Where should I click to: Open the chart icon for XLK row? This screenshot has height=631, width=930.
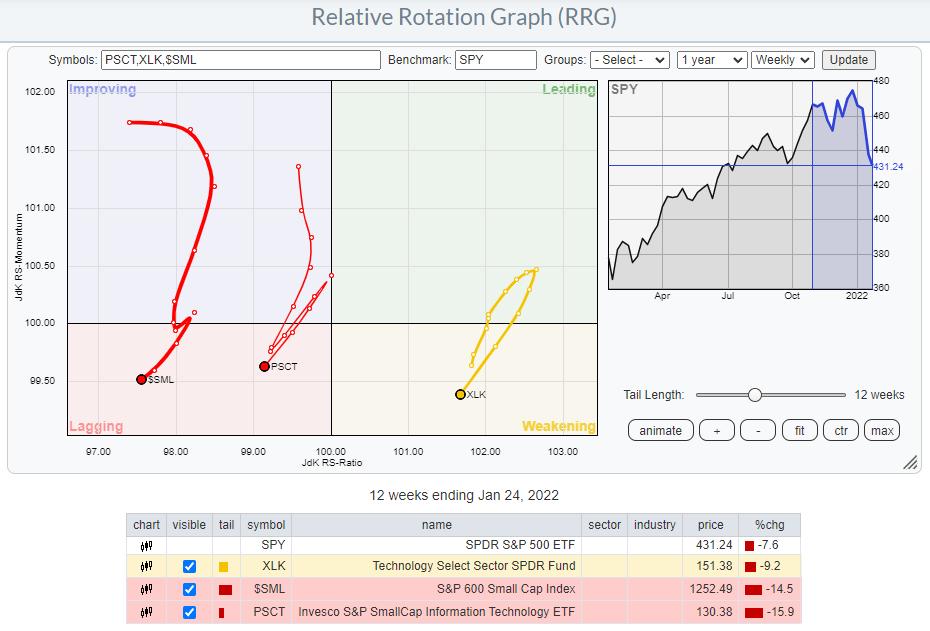coord(147,567)
